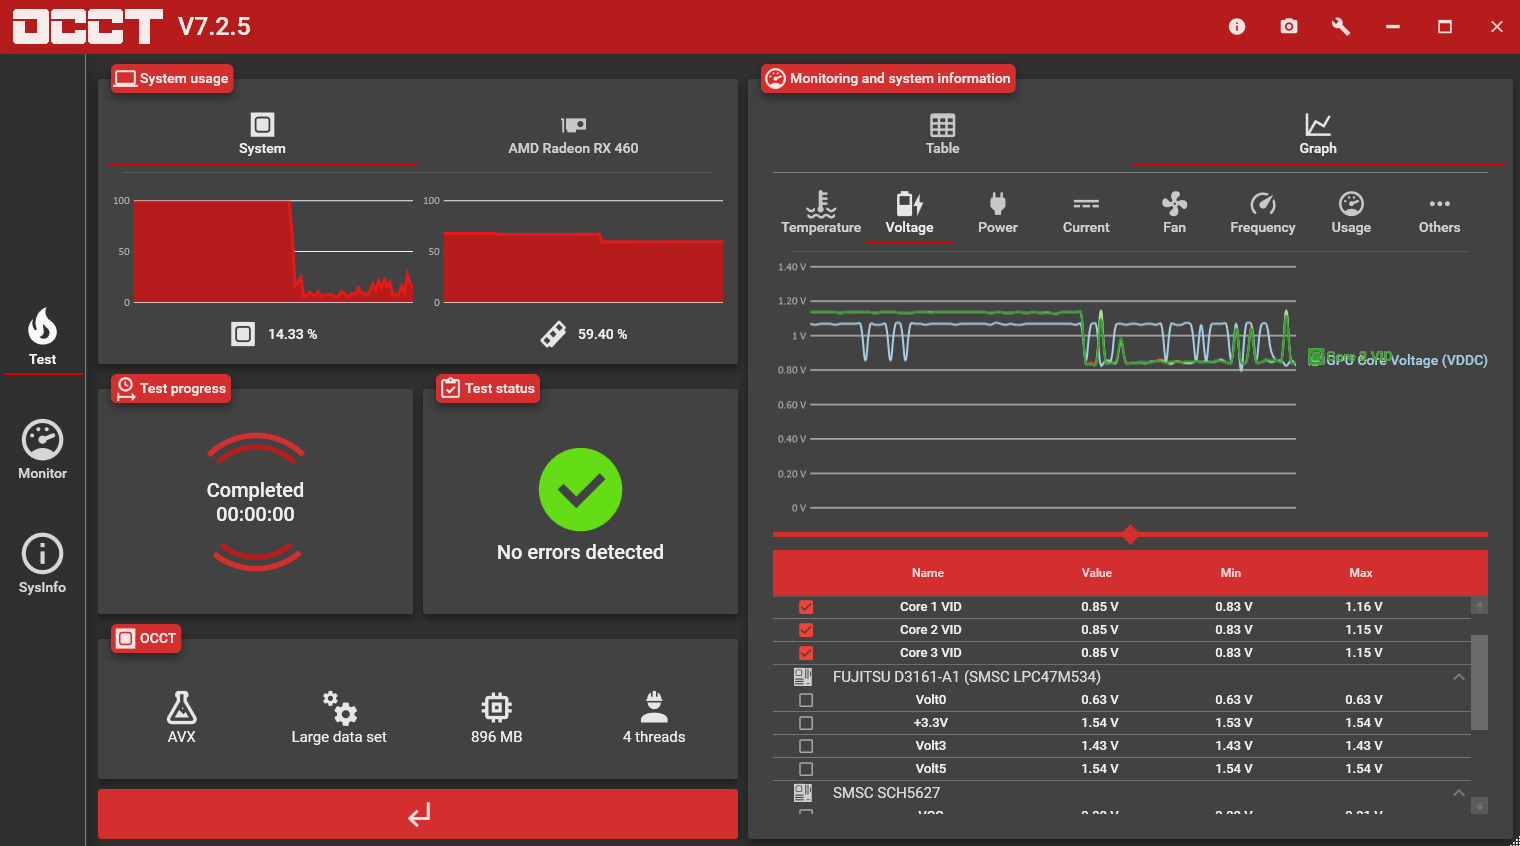Open settings with the wrench icon

[x=1341, y=27]
